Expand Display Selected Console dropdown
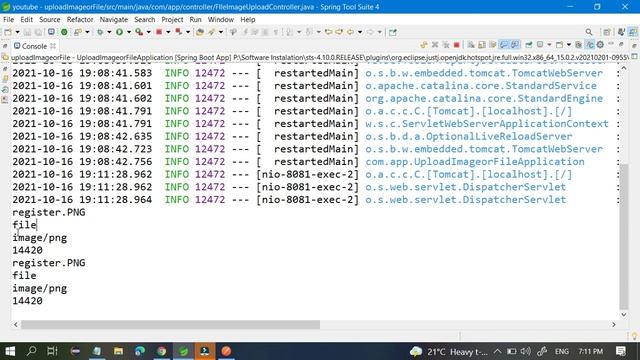640x360 pixels. [x=549, y=45]
